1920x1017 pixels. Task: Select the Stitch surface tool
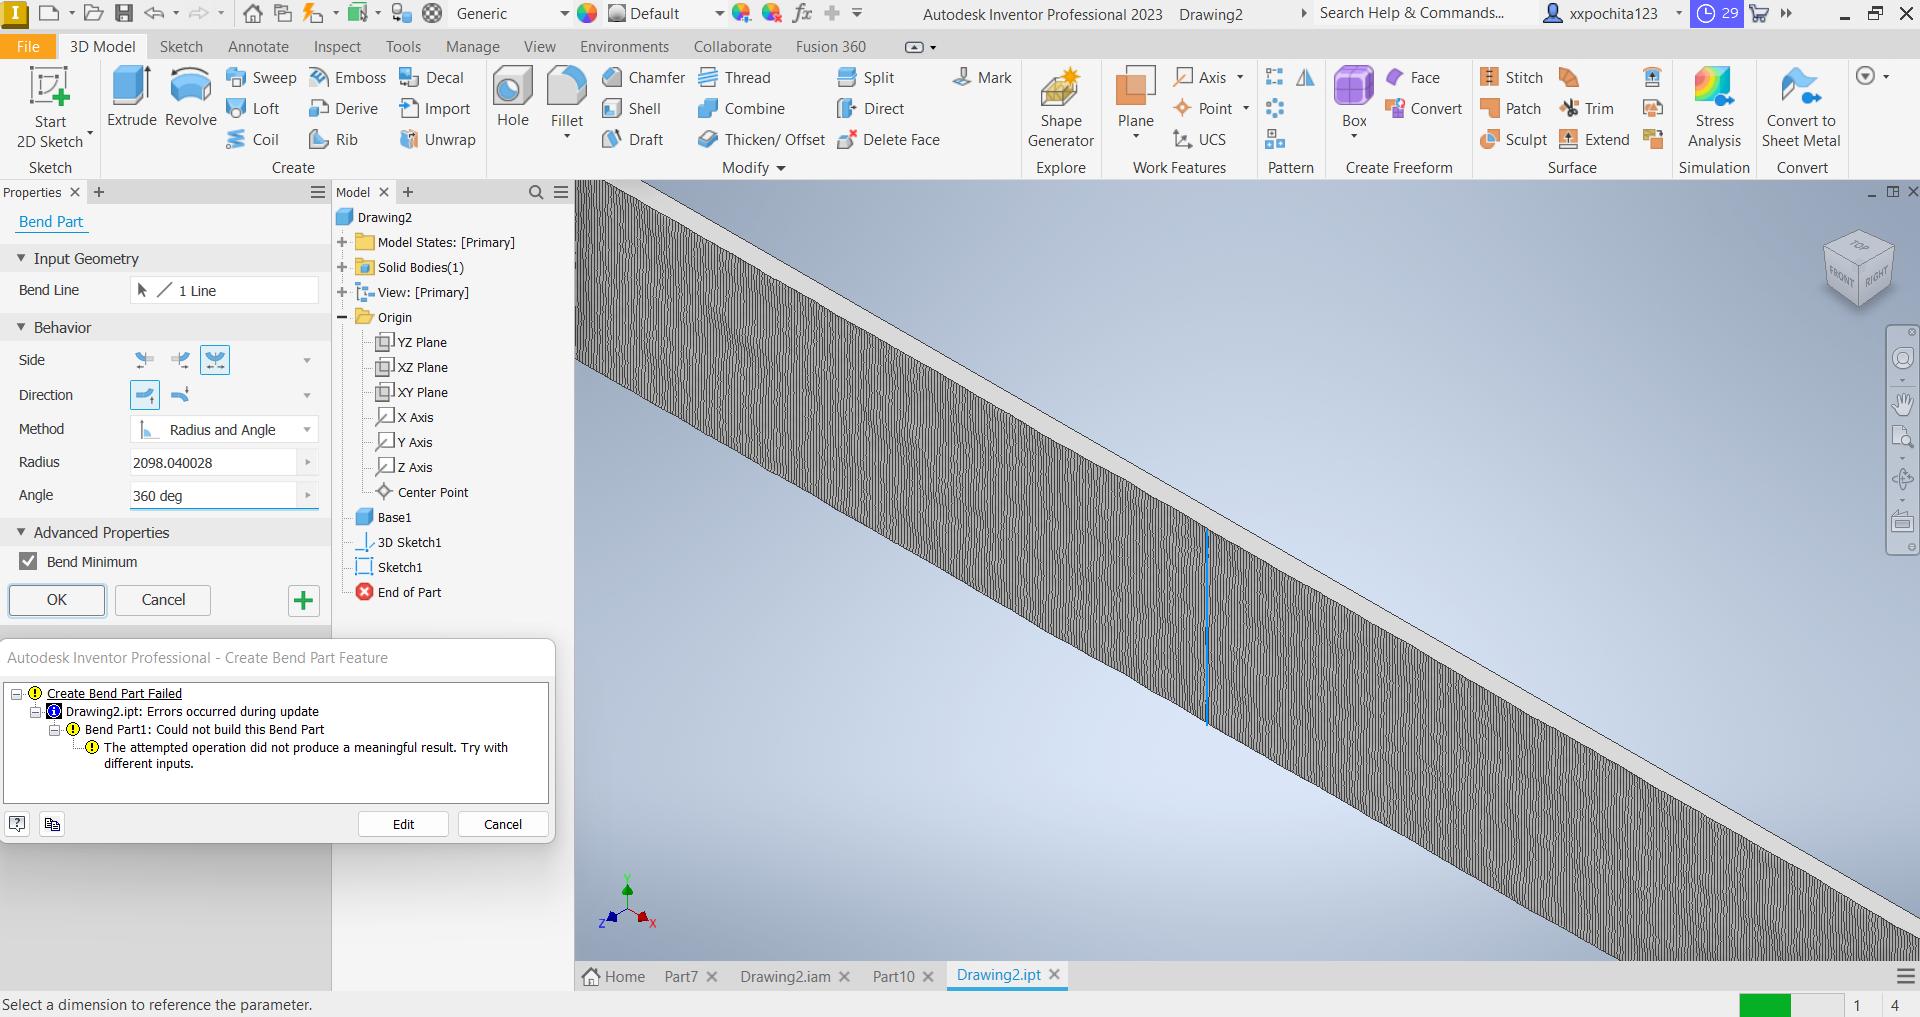(x=1511, y=77)
